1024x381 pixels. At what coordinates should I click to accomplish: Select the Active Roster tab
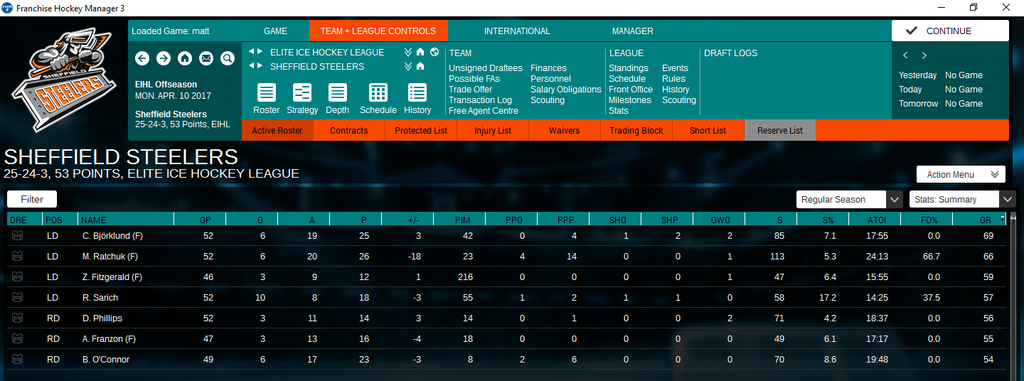pyautogui.click(x=277, y=131)
